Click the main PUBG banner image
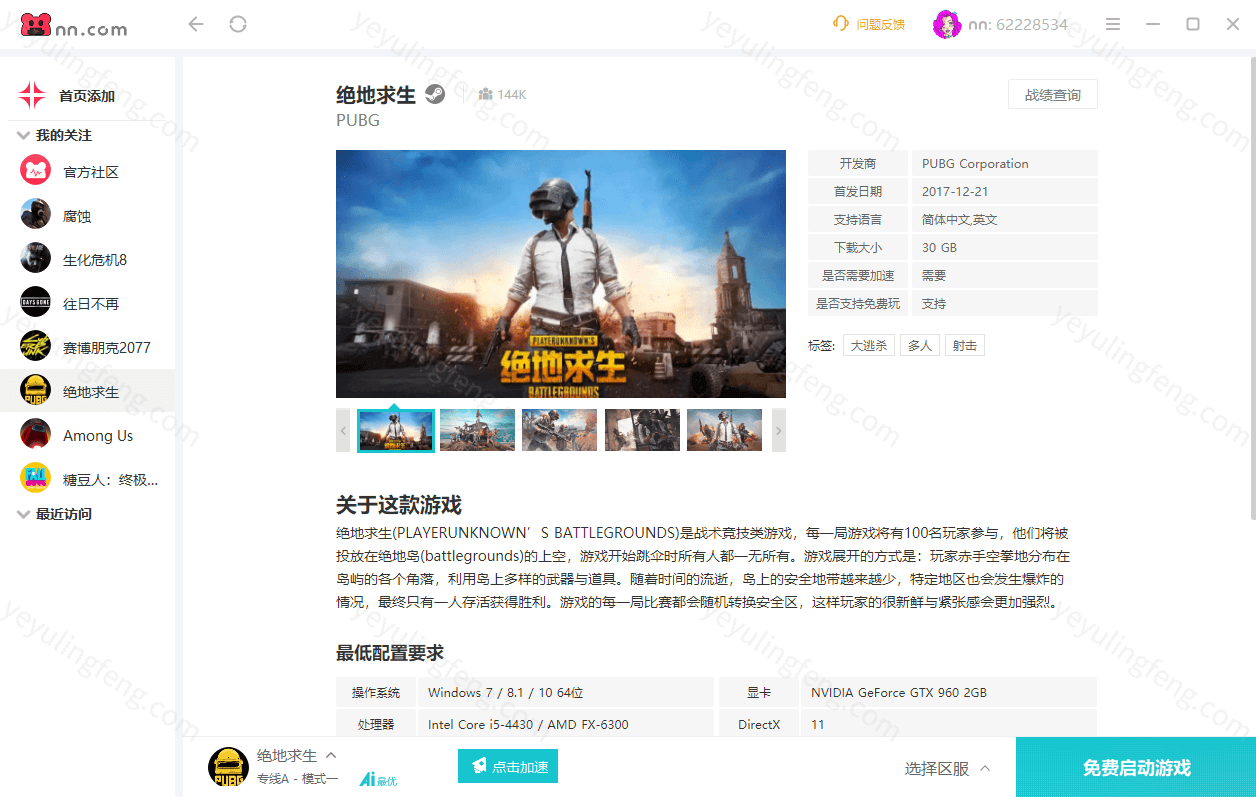Image resolution: width=1256 pixels, height=797 pixels. [561, 274]
